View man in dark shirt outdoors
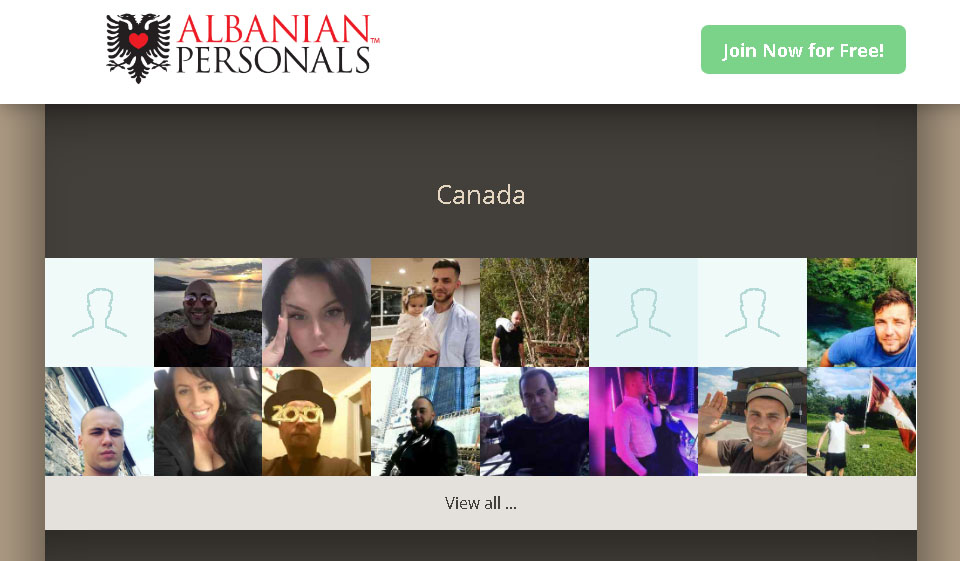 (x=534, y=421)
